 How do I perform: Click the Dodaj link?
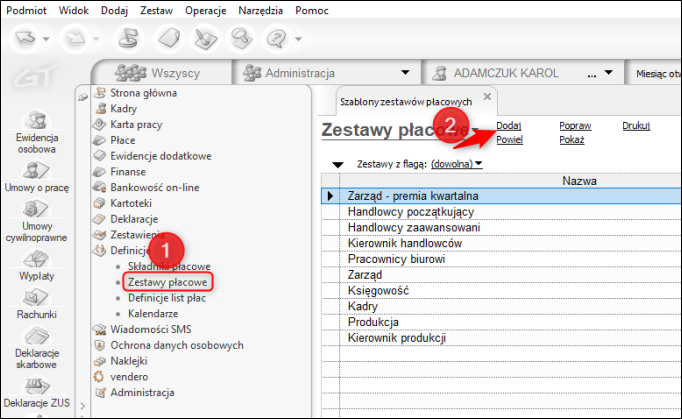[x=508, y=126]
